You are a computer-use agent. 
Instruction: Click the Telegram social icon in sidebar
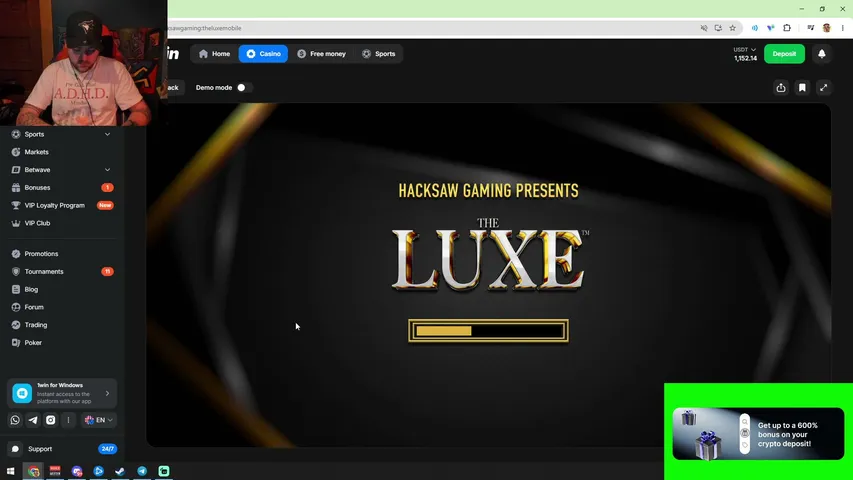click(33, 420)
